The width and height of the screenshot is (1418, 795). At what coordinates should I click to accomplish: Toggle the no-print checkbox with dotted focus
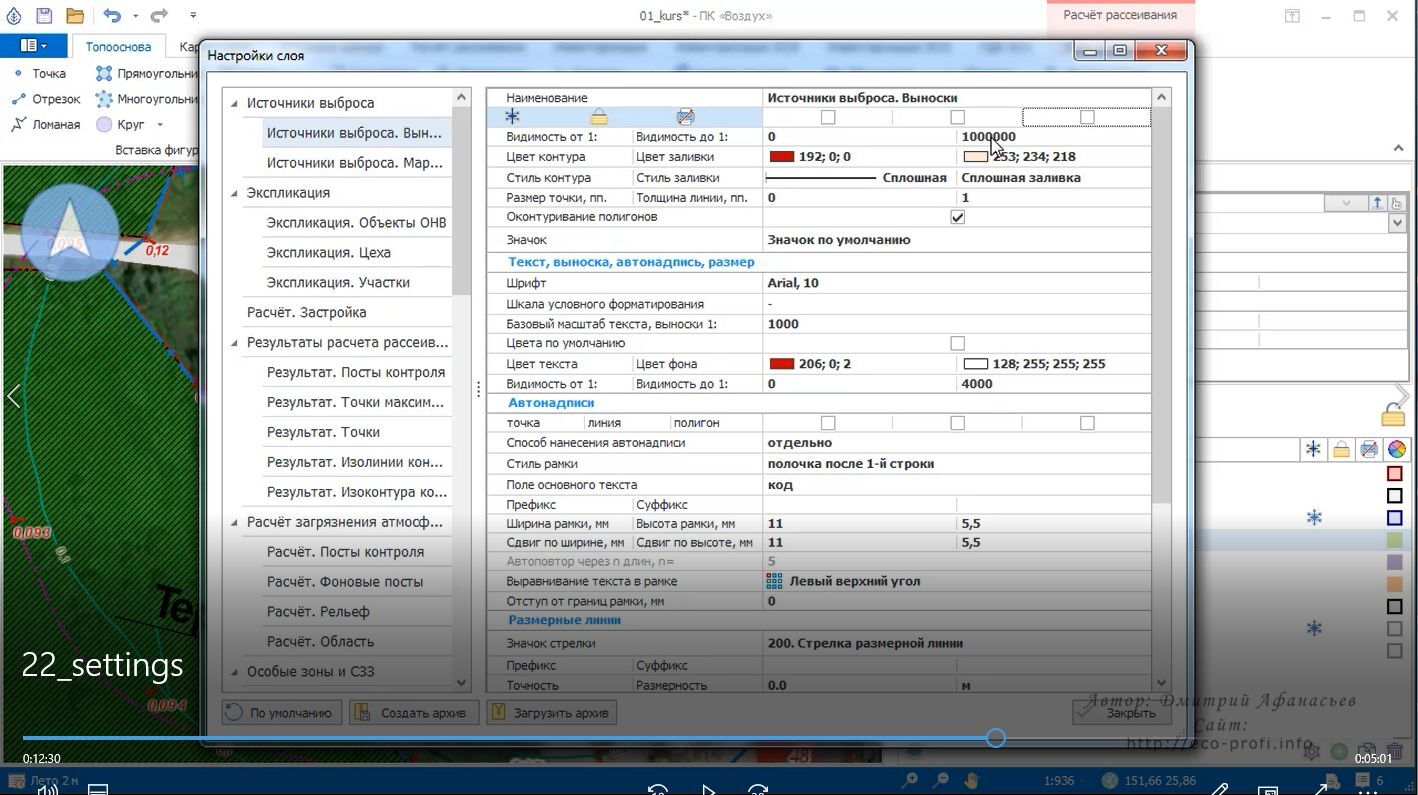tap(1087, 117)
